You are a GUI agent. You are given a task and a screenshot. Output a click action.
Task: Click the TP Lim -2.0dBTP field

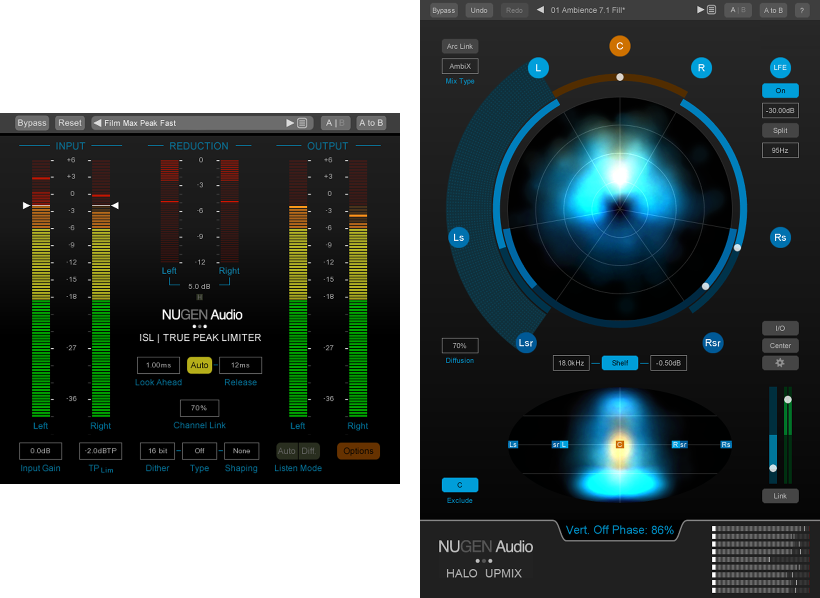click(100, 451)
